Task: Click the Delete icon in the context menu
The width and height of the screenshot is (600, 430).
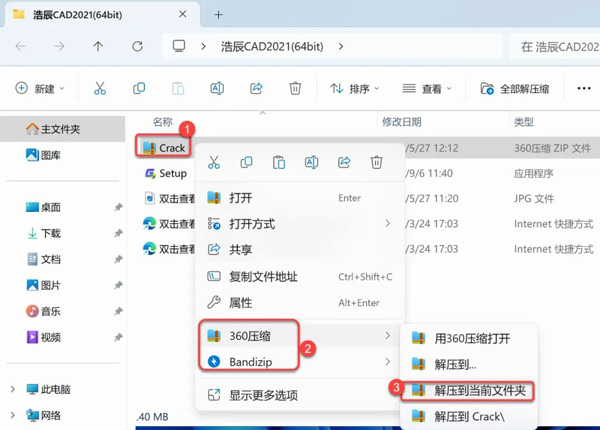Action: pos(377,162)
